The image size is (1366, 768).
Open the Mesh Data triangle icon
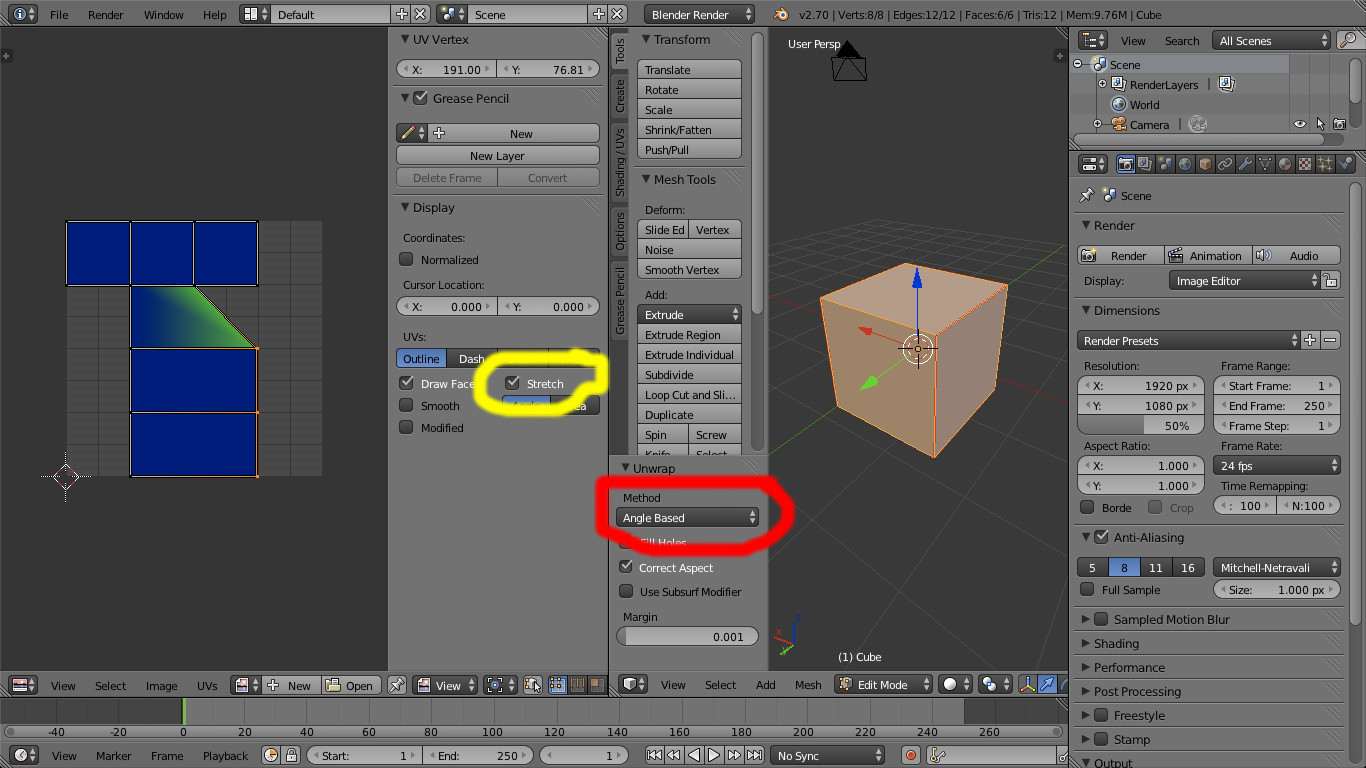point(1266,164)
